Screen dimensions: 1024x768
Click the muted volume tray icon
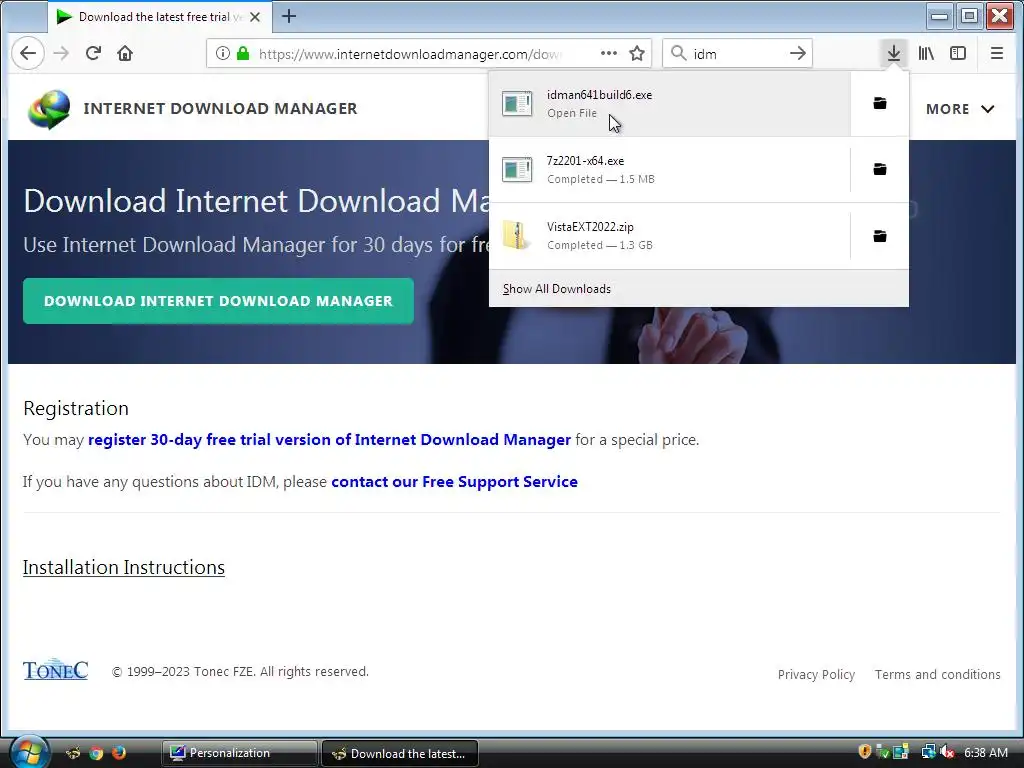(948, 752)
